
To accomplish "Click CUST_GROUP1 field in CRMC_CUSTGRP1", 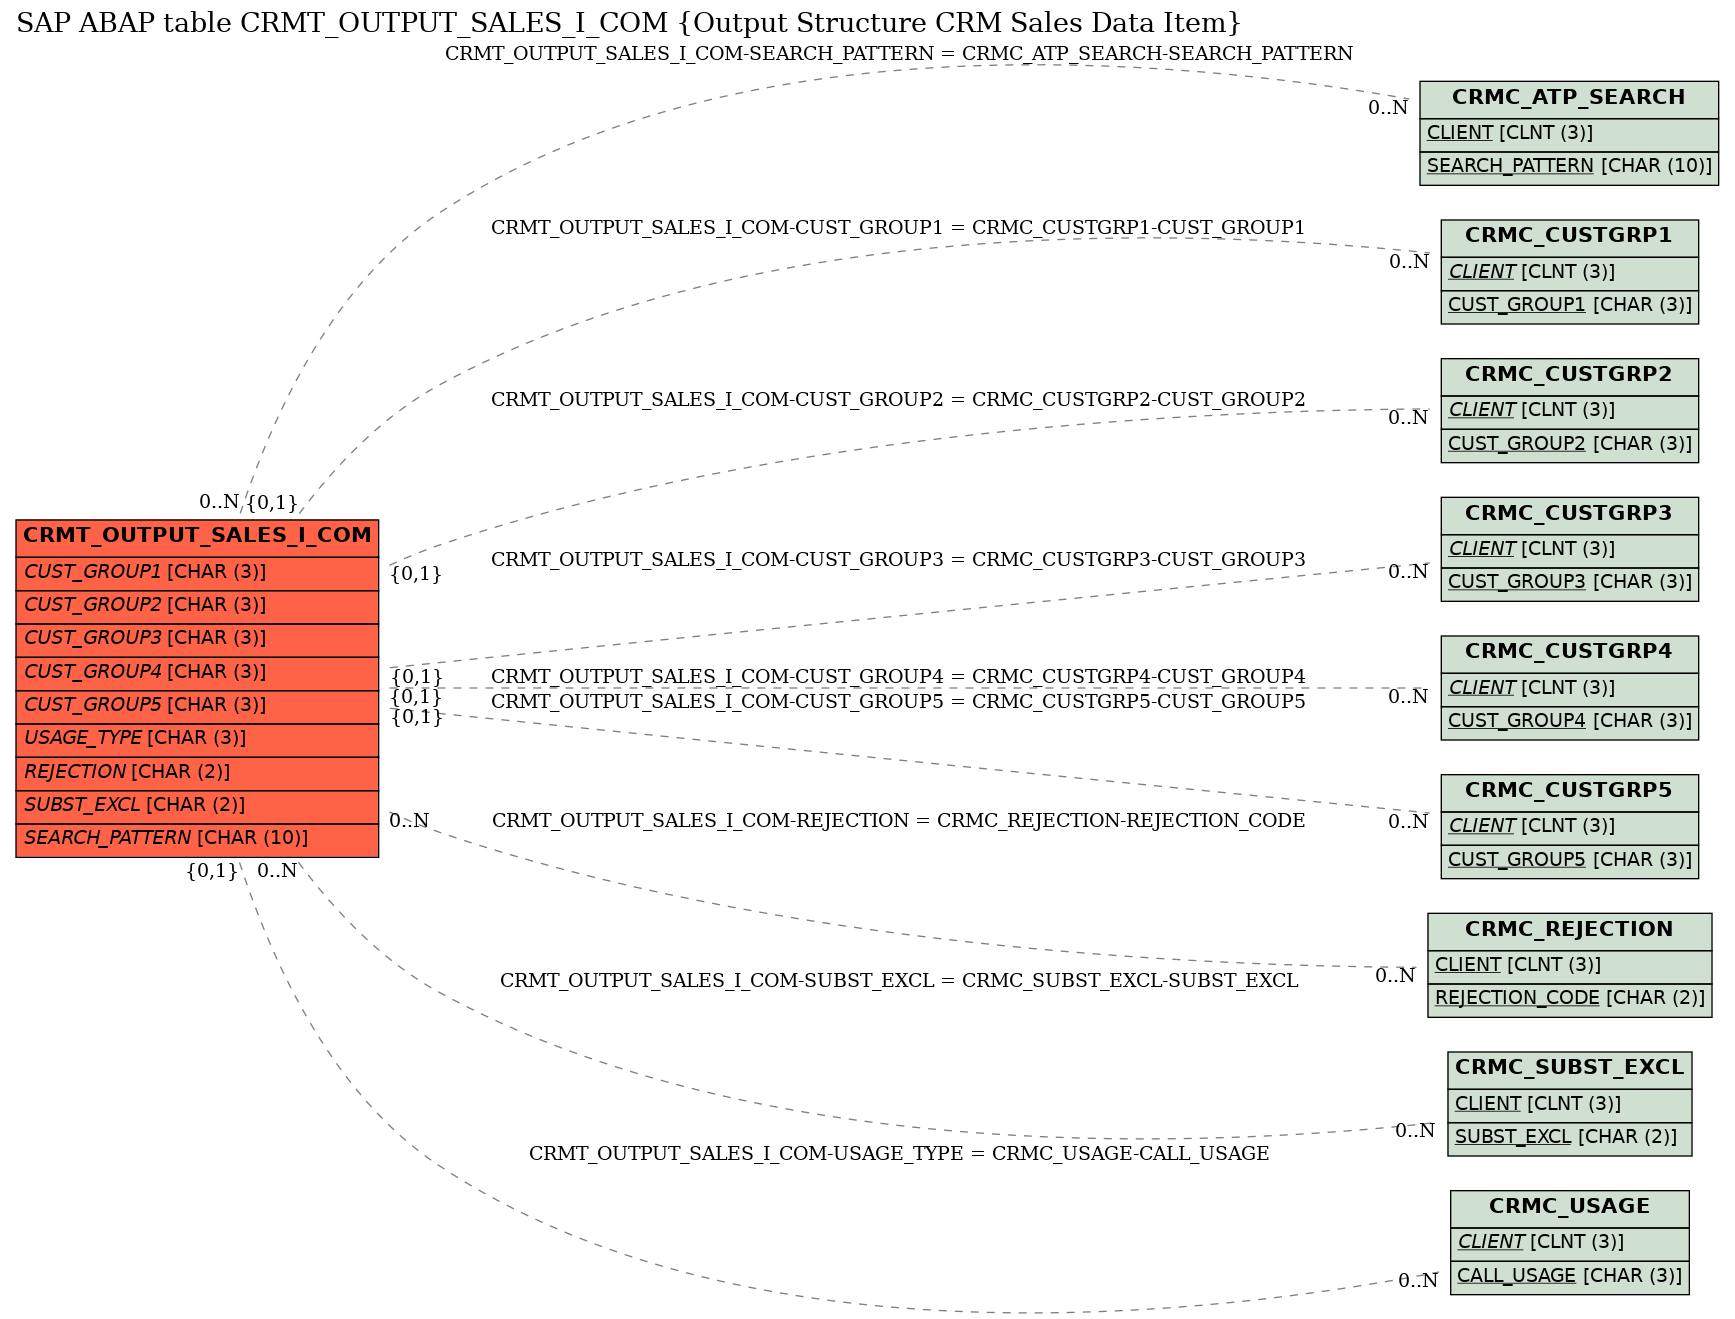I will (x=1569, y=306).
